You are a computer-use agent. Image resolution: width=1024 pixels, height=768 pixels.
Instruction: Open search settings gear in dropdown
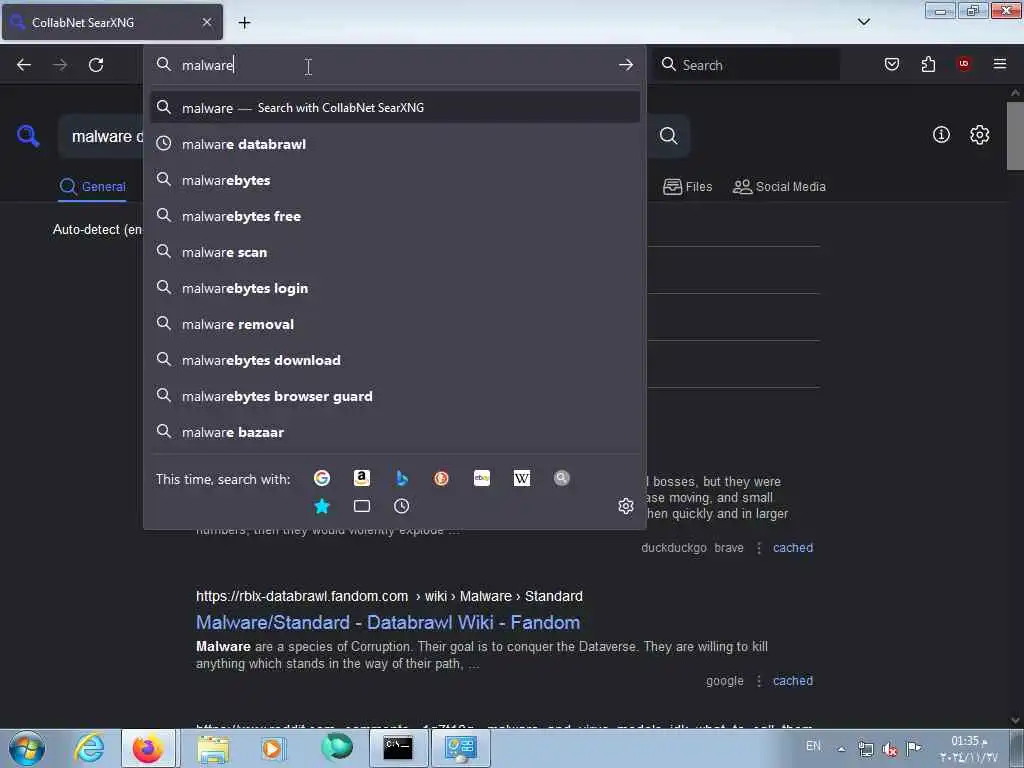tap(626, 506)
